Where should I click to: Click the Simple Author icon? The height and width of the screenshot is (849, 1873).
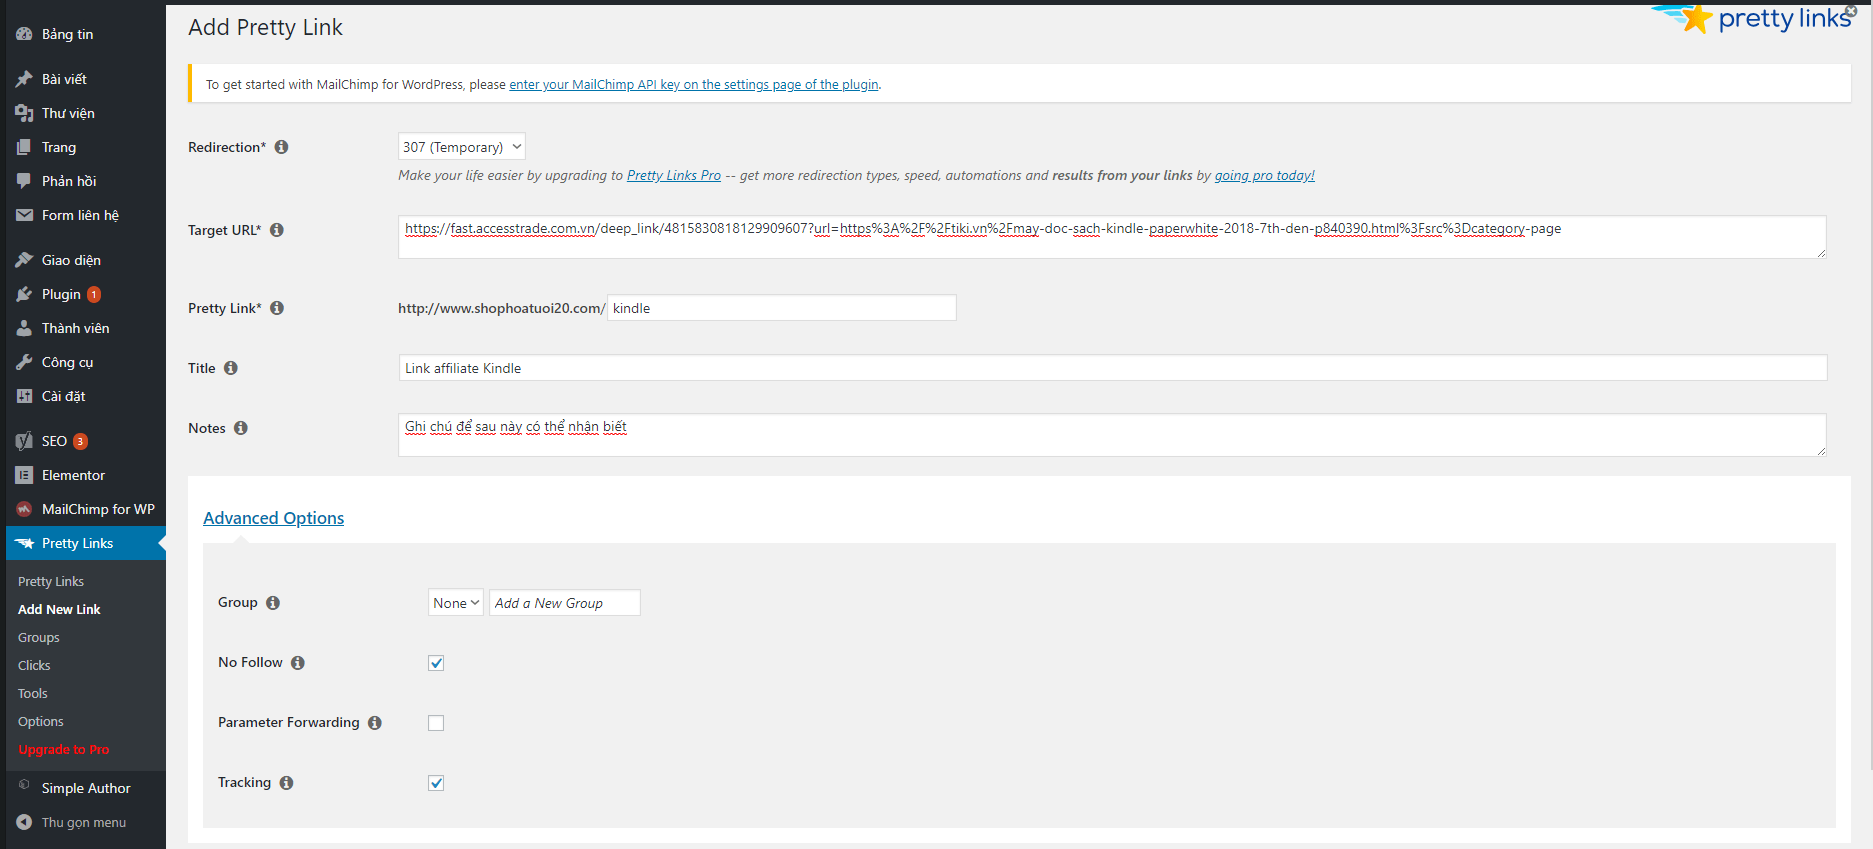point(24,785)
